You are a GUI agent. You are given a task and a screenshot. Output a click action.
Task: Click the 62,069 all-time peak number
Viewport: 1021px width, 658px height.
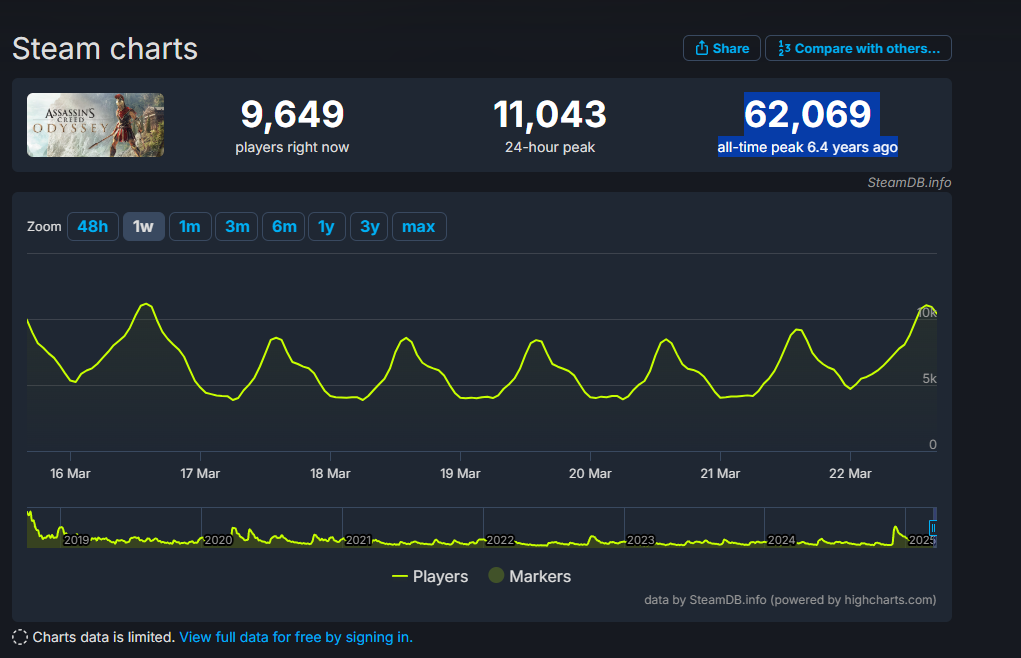[807, 114]
